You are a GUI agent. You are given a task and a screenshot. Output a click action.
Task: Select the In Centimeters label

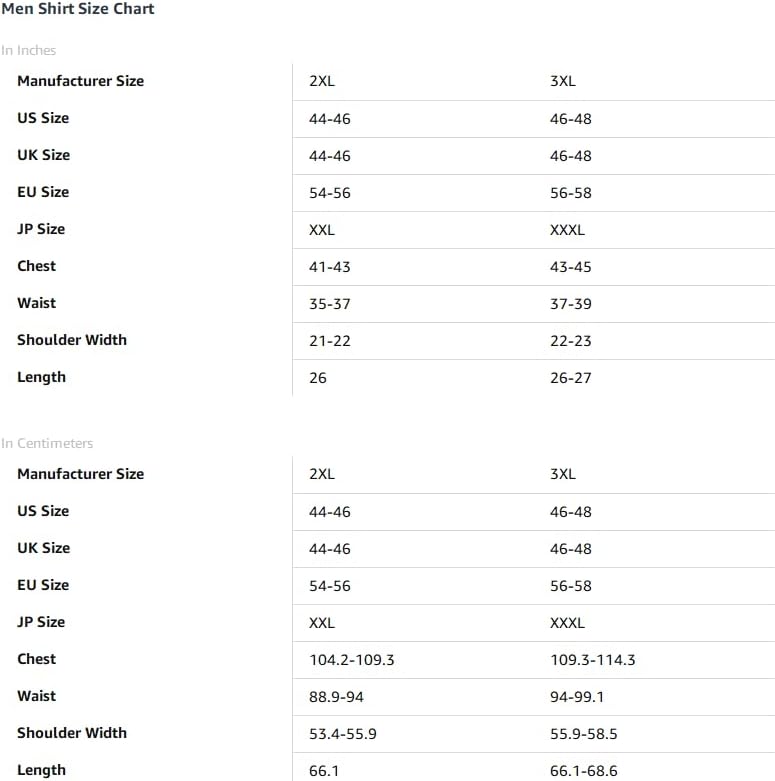(47, 443)
